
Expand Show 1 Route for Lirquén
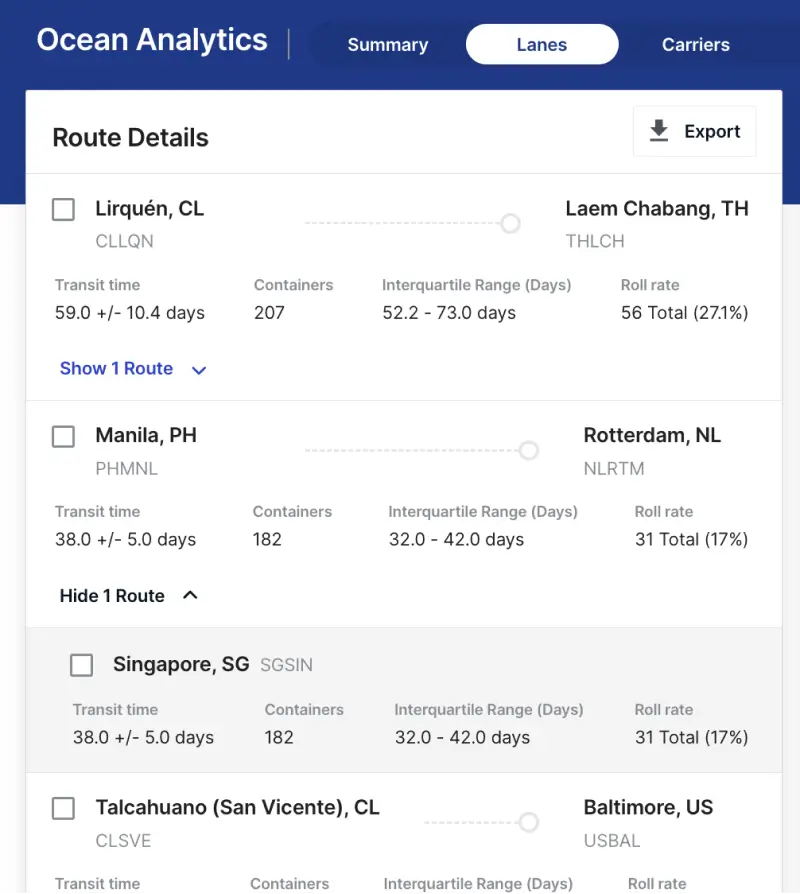pyautogui.click(x=117, y=369)
